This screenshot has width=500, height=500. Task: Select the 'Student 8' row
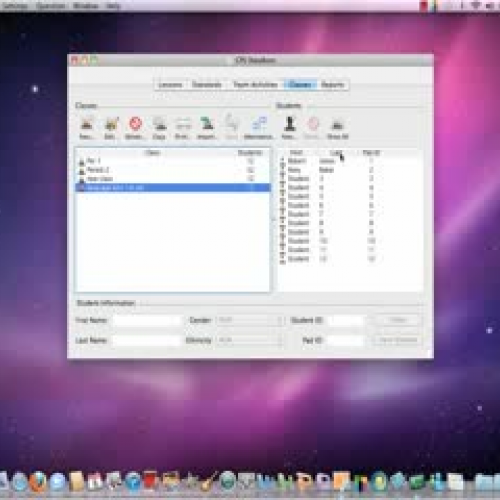(x=350, y=223)
